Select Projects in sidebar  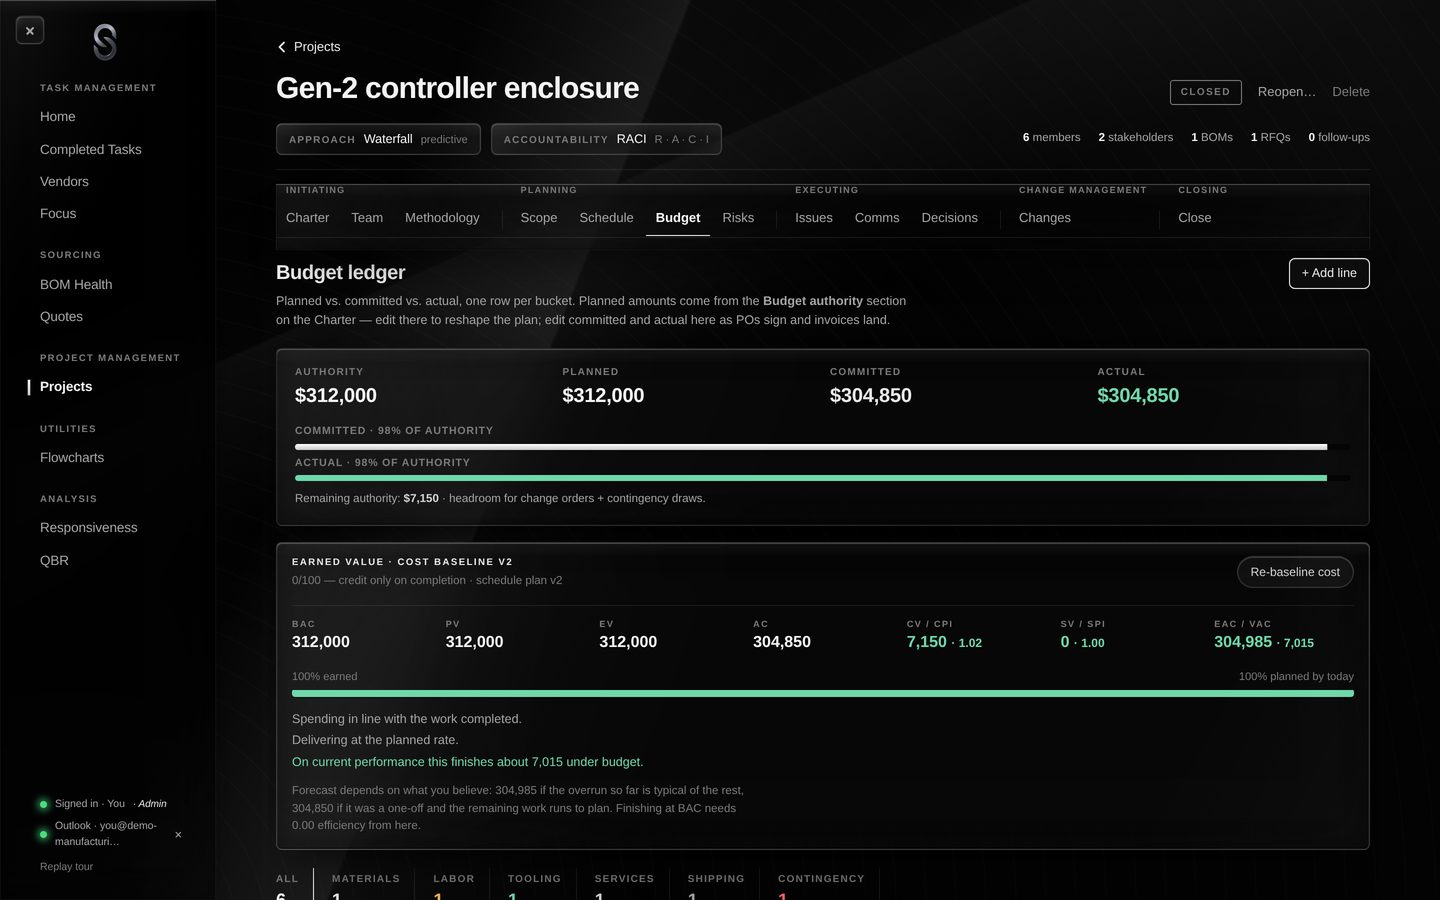click(x=66, y=386)
